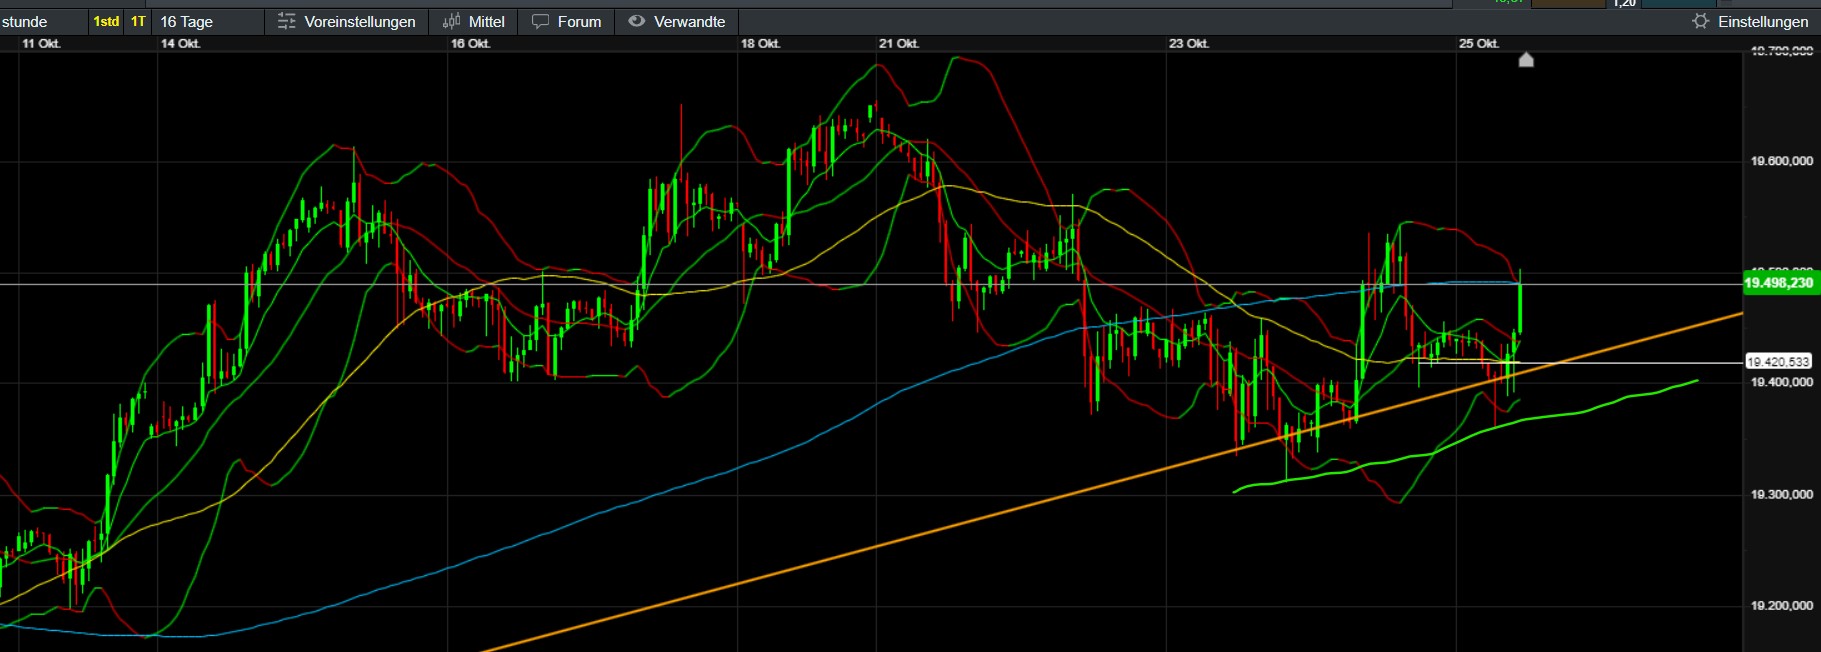Open the Einstellungen settings gear
This screenshot has height=652, width=1821.
tap(1750, 21)
